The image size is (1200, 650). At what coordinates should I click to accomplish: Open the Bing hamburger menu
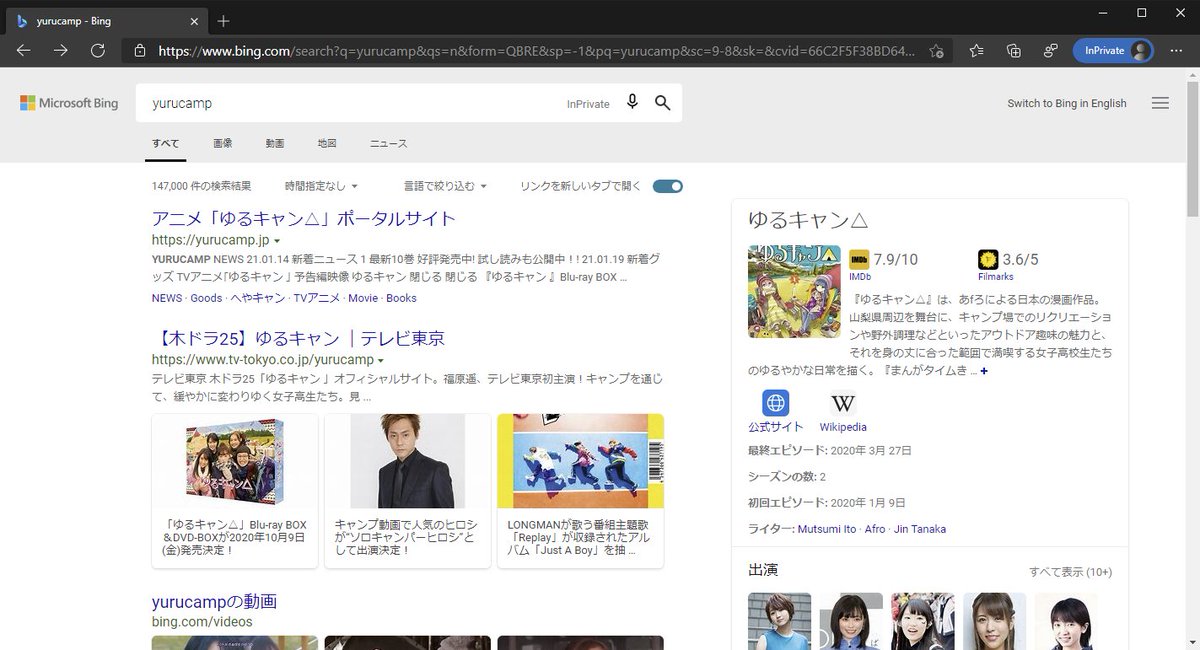(1160, 103)
